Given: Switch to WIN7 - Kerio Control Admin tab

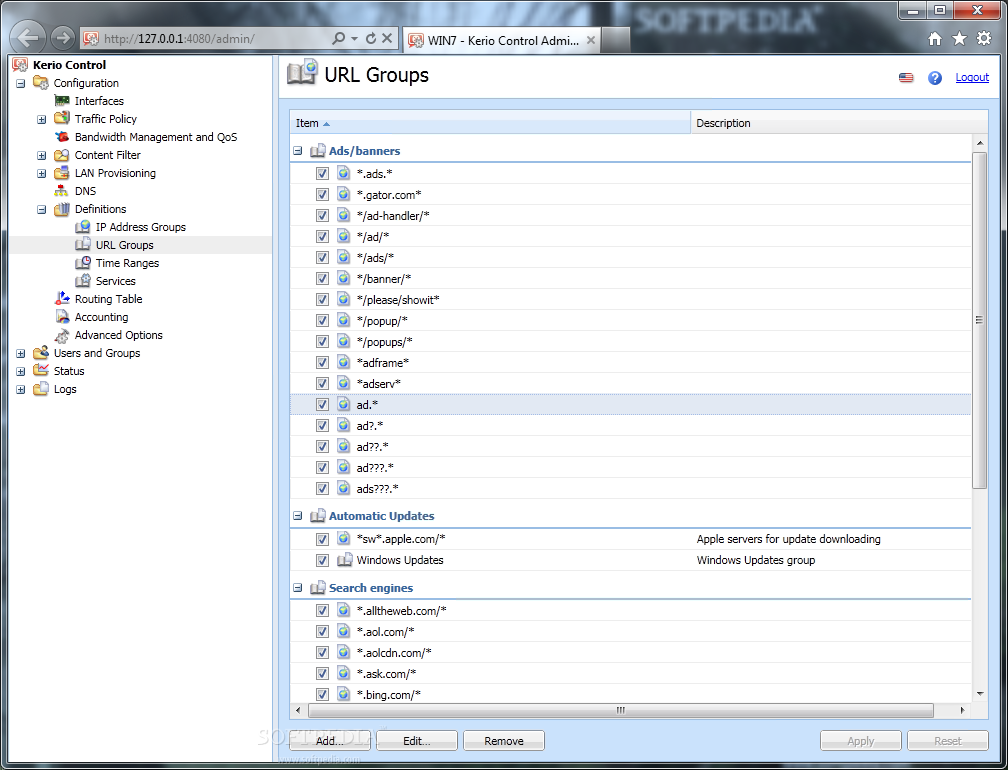Looking at the screenshot, I should click(502, 40).
